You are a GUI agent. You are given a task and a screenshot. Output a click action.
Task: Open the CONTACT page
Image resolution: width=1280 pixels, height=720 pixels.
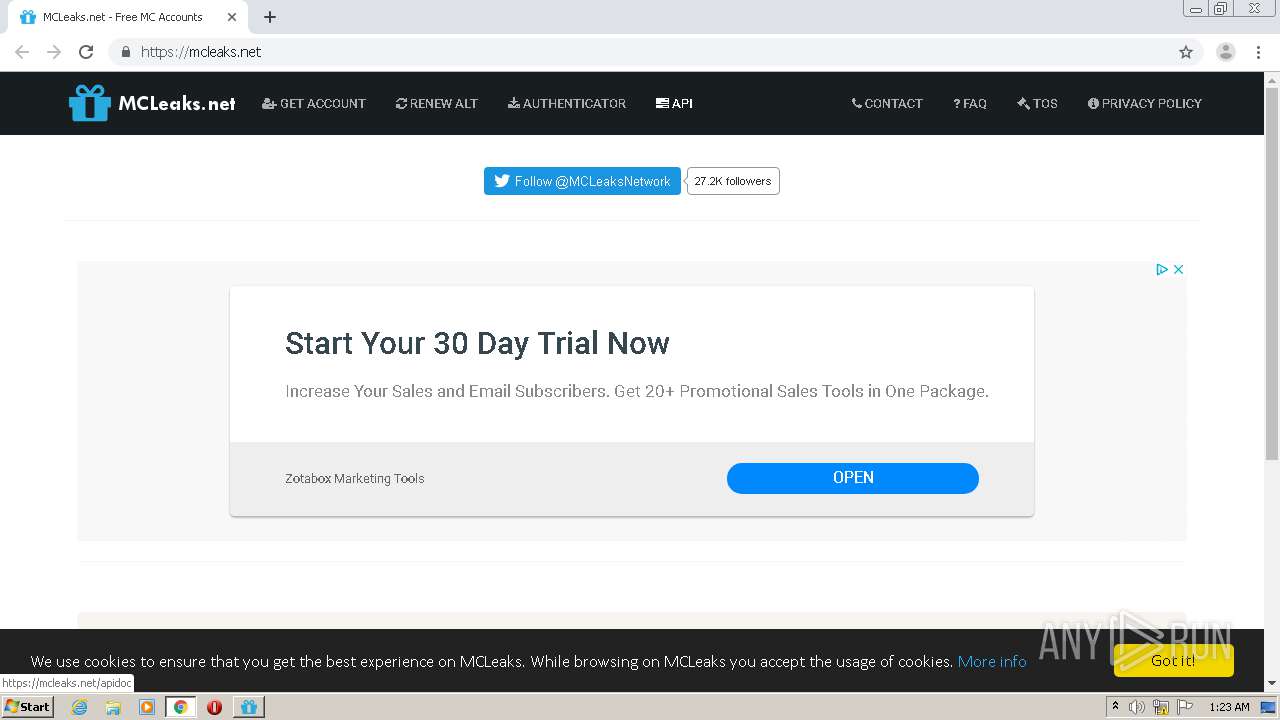[x=887, y=103]
